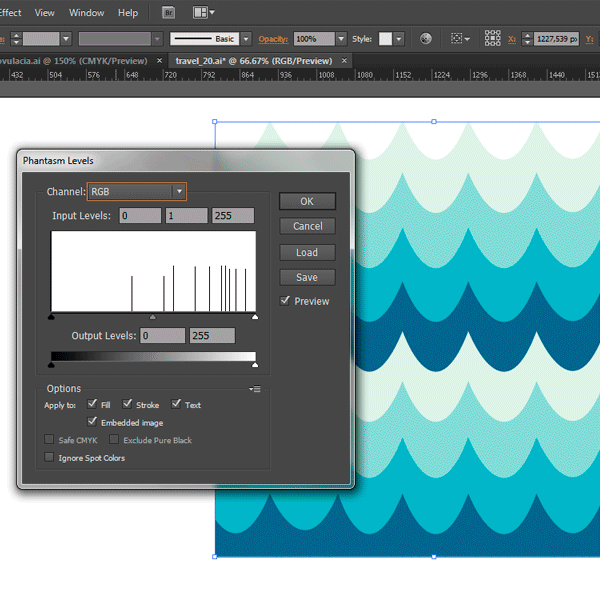Click the Opacity 100% field
Viewport: 600px width, 600px height.
tap(314, 39)
